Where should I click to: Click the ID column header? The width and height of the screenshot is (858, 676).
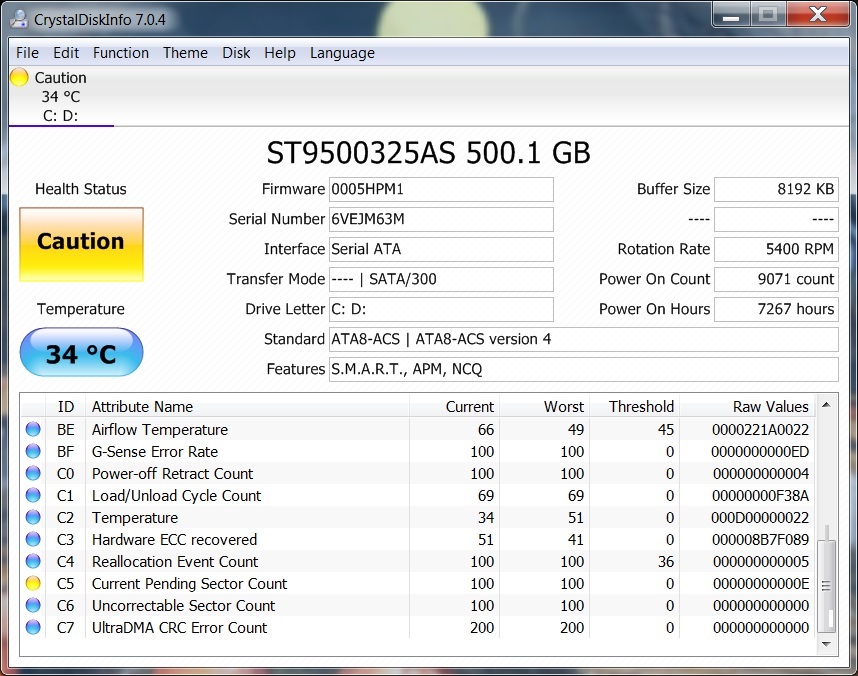(x=65, y=407)
